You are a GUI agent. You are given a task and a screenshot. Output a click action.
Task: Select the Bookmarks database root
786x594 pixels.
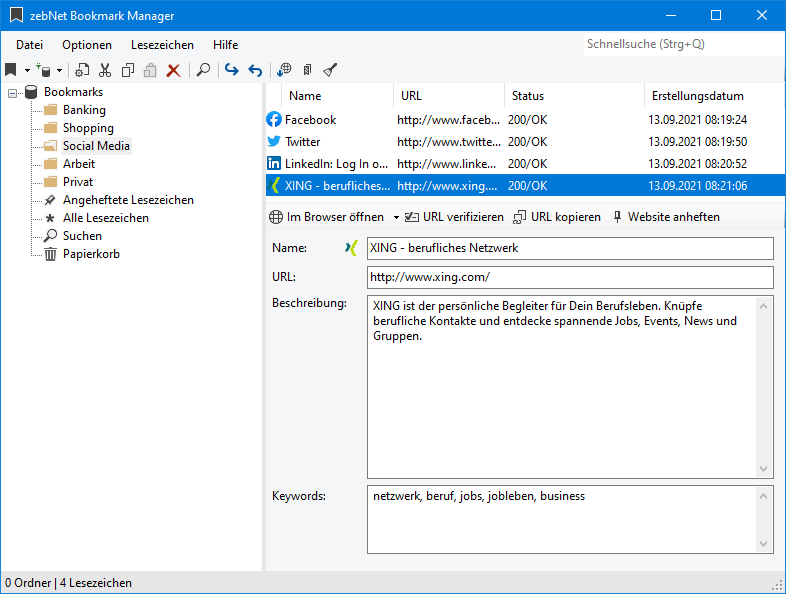73,92
